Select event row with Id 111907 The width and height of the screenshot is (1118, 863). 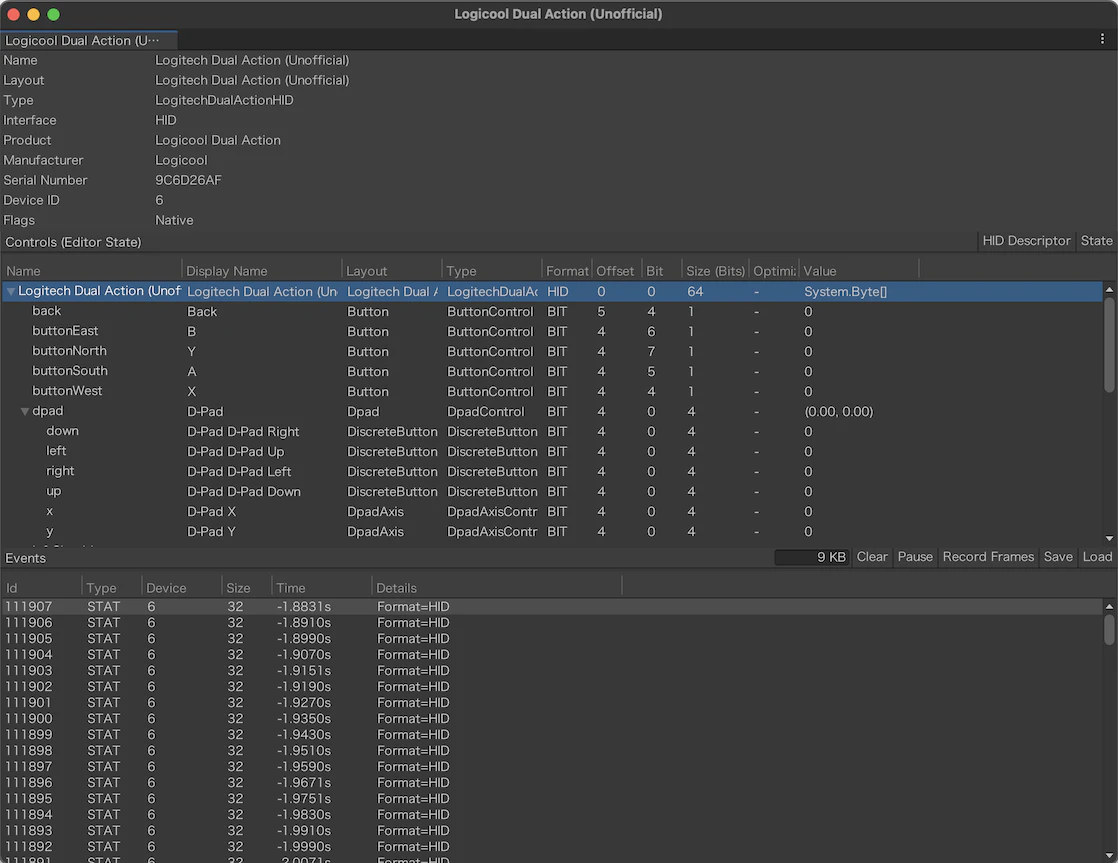552,606
